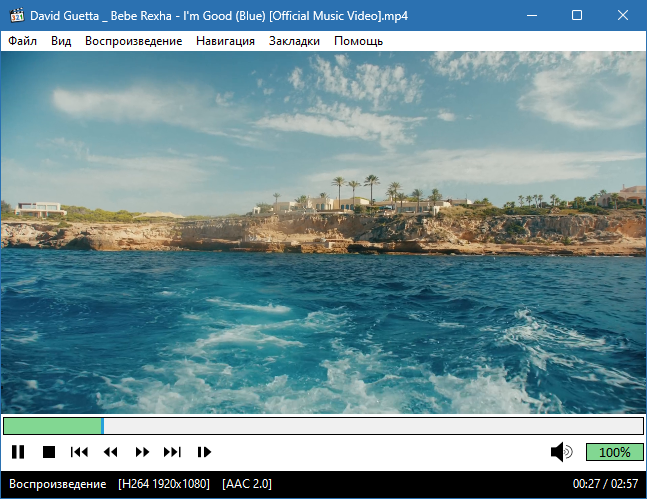
Task: Click the video picture of the coastline
Action: pos(324,232)
